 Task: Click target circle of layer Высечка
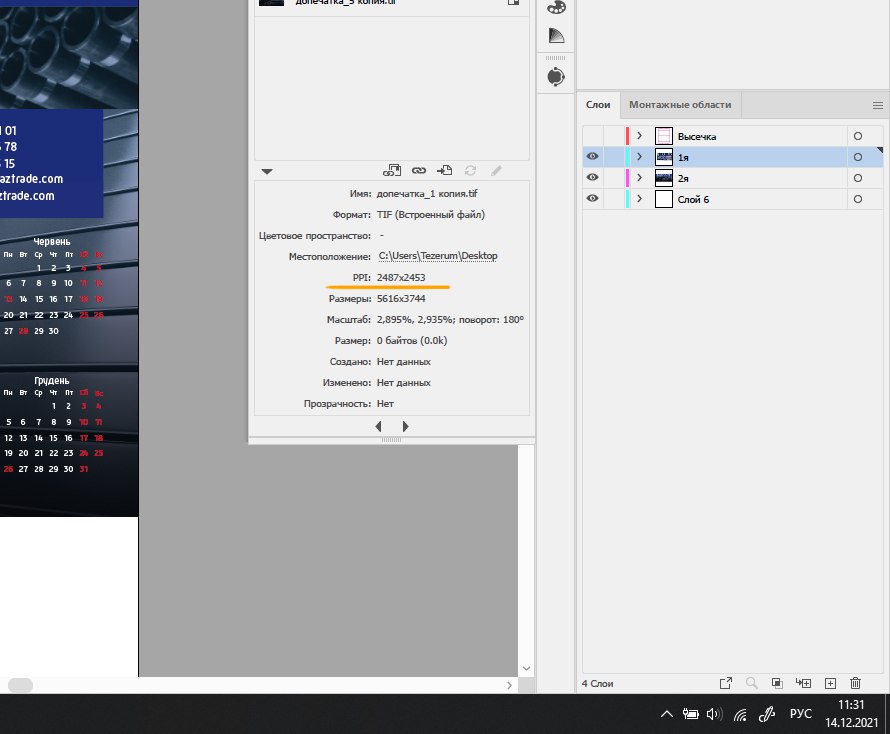[x=858, y=136]
